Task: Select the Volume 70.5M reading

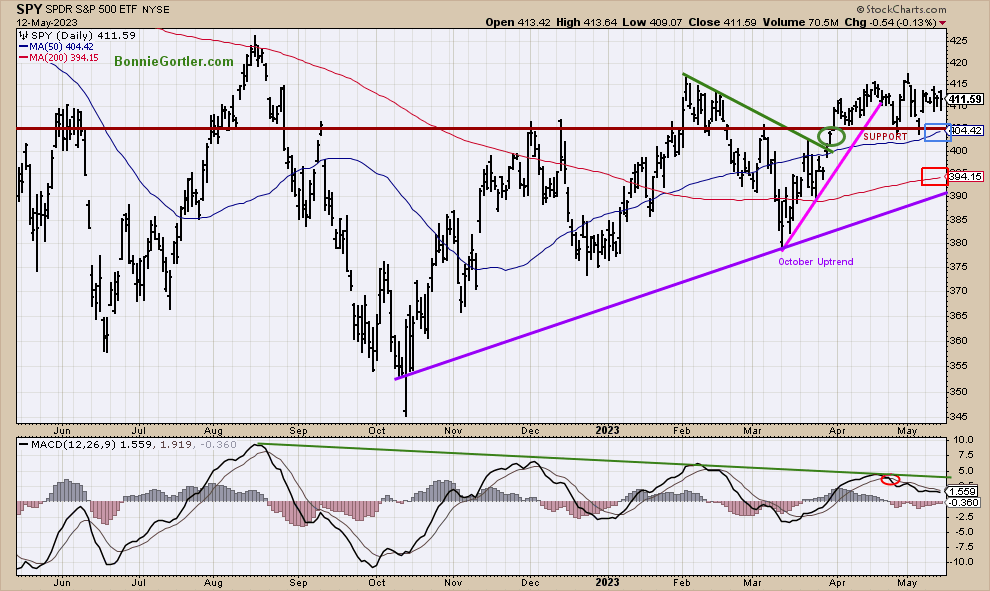Action: (x=800, y=22)
